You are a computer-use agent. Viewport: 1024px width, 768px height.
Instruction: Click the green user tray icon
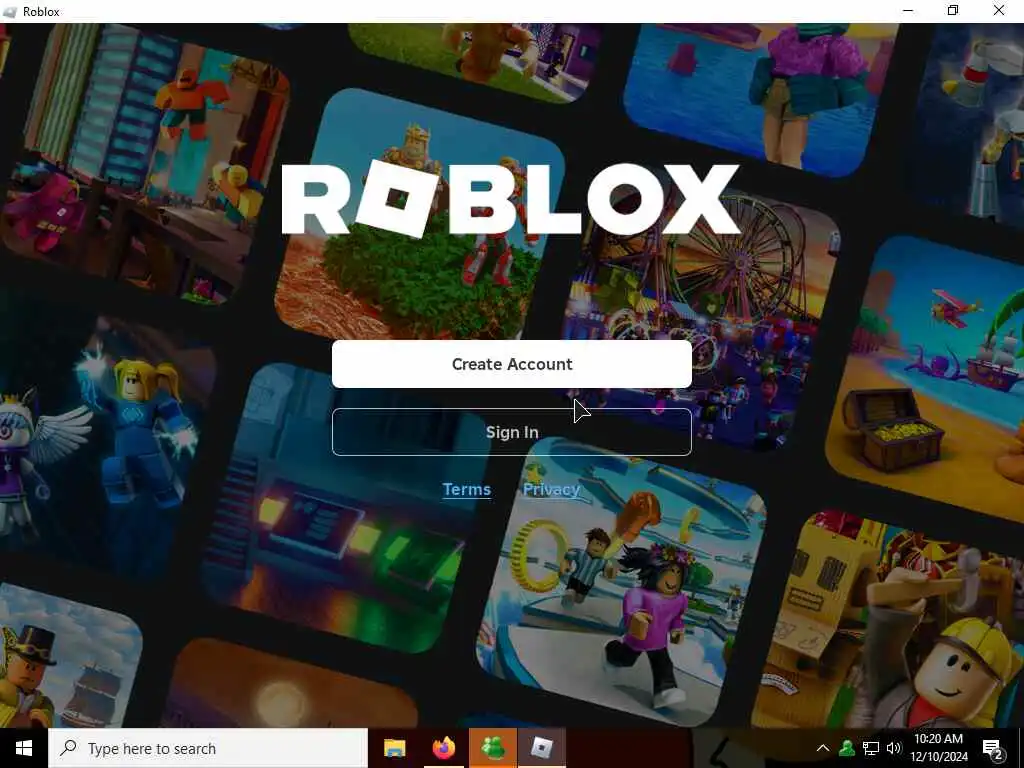click(847, 748)
